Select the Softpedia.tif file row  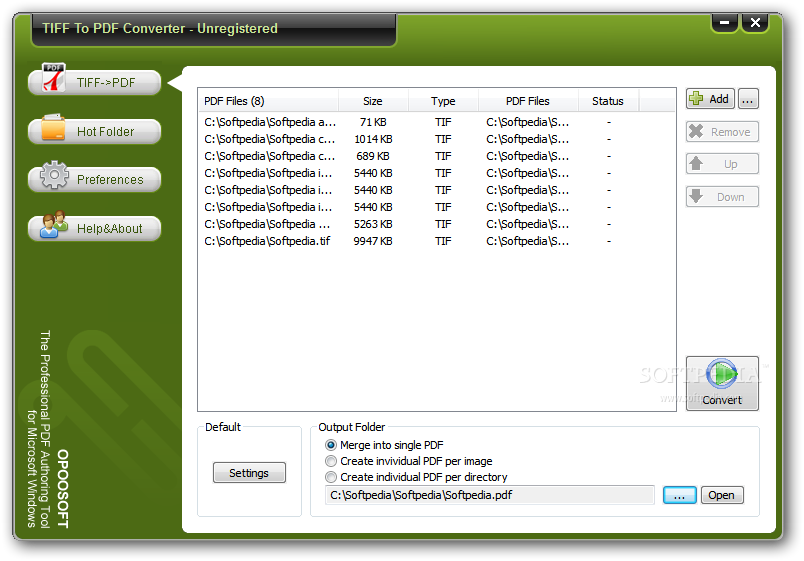tap(437, 241)
